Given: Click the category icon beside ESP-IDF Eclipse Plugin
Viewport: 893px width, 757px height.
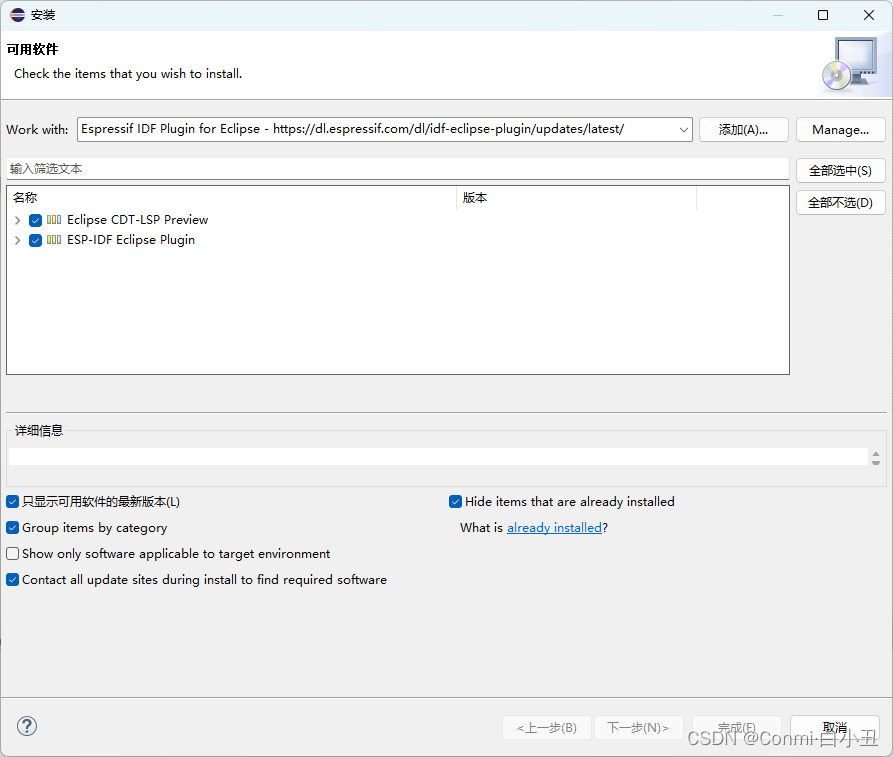Looking at the screenshot, I should (54, 240).
